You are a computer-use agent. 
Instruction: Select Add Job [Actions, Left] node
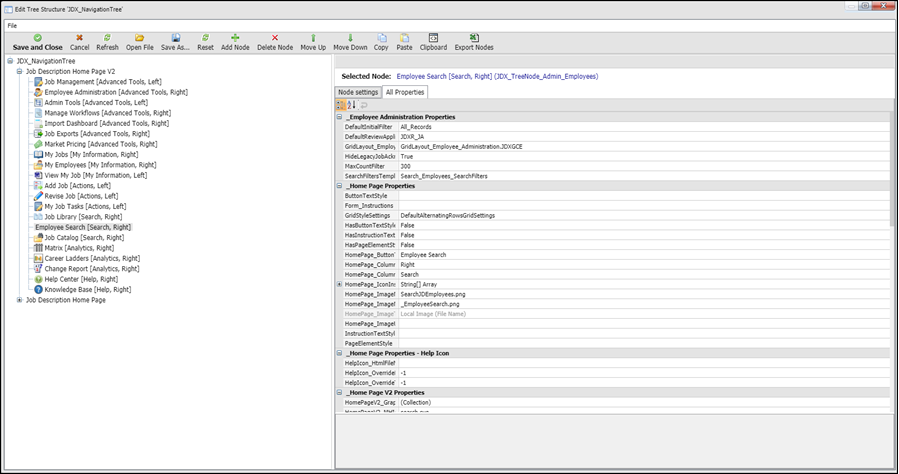[78, 186]
